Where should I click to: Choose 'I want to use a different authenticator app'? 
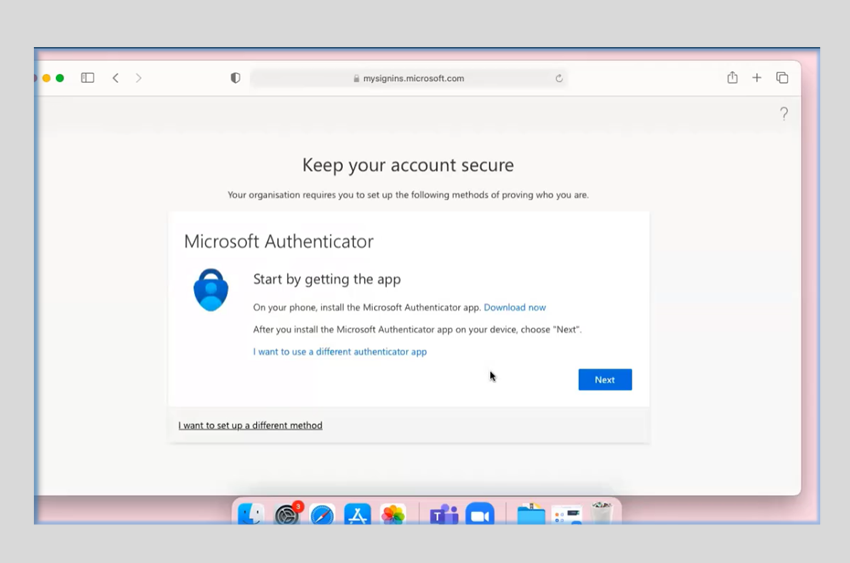point(340,352)
